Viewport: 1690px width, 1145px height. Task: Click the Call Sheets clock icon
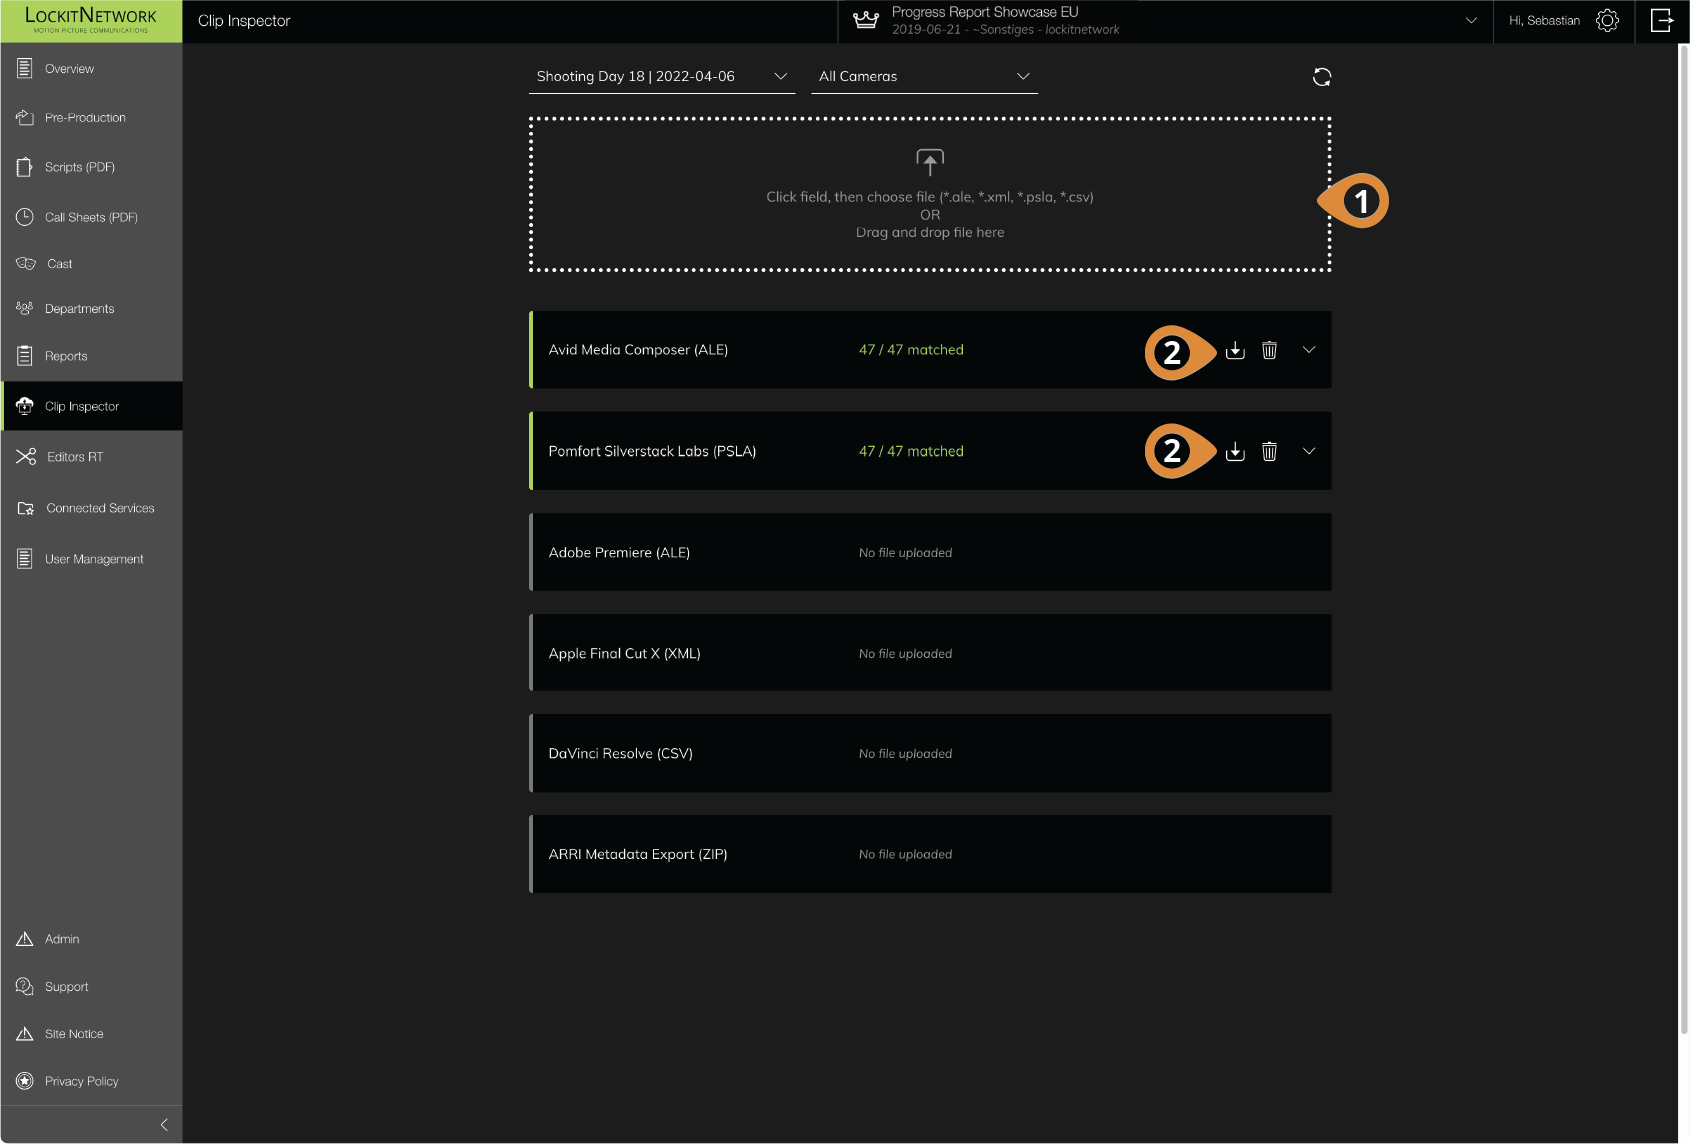[x=25, y=217]
